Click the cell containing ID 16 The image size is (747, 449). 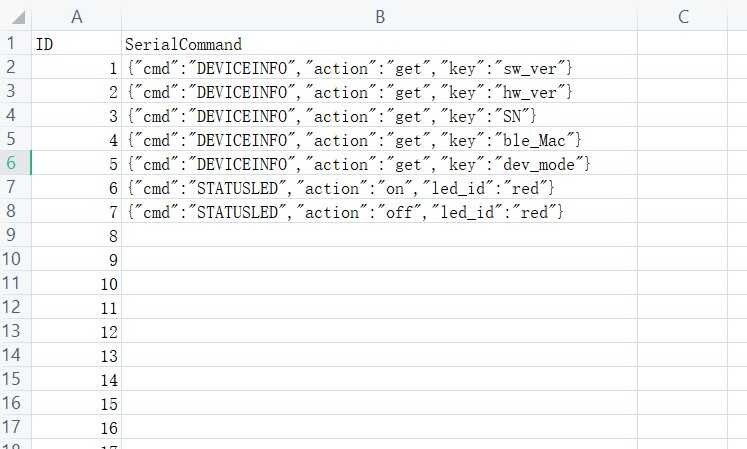[x=77, y=427]
